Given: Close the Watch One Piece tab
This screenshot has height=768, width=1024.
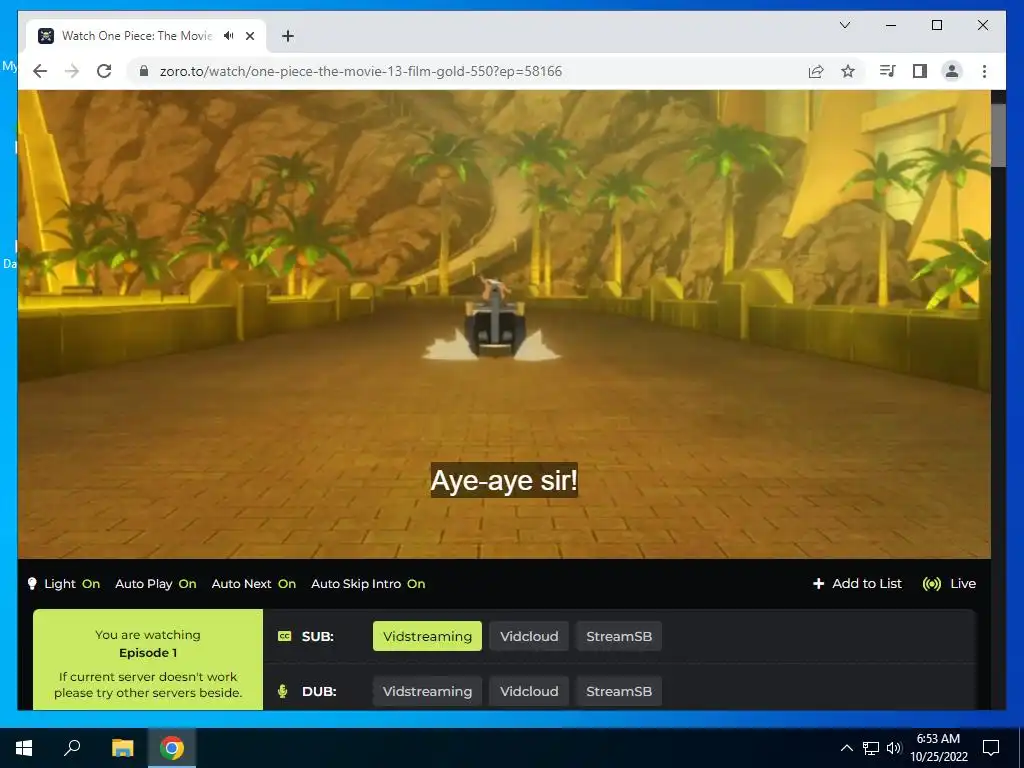Looking at the screenshot, I should 249,36.
